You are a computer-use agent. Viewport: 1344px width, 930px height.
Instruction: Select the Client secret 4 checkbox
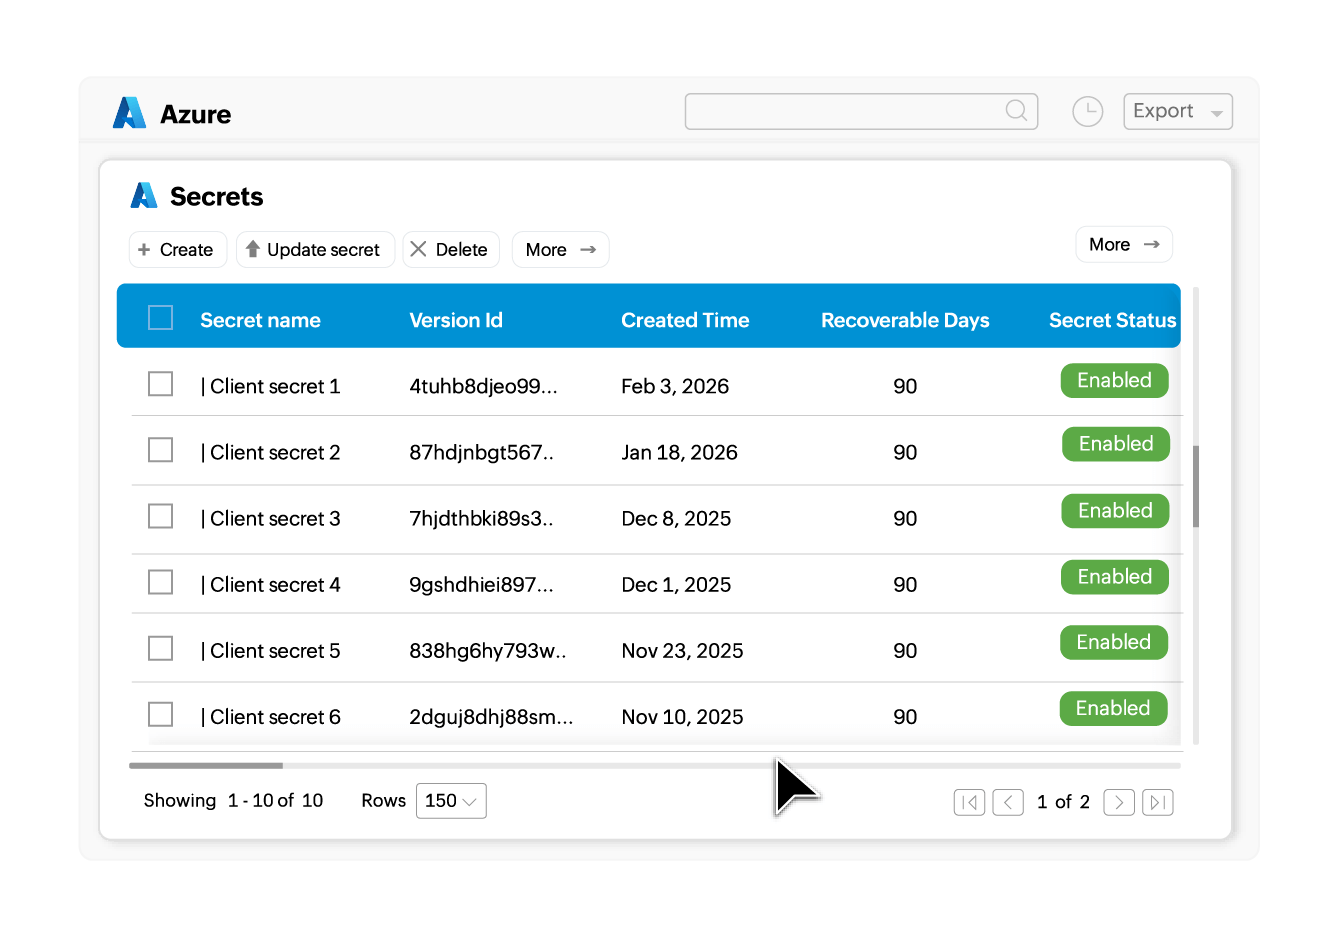pos(160,582)
